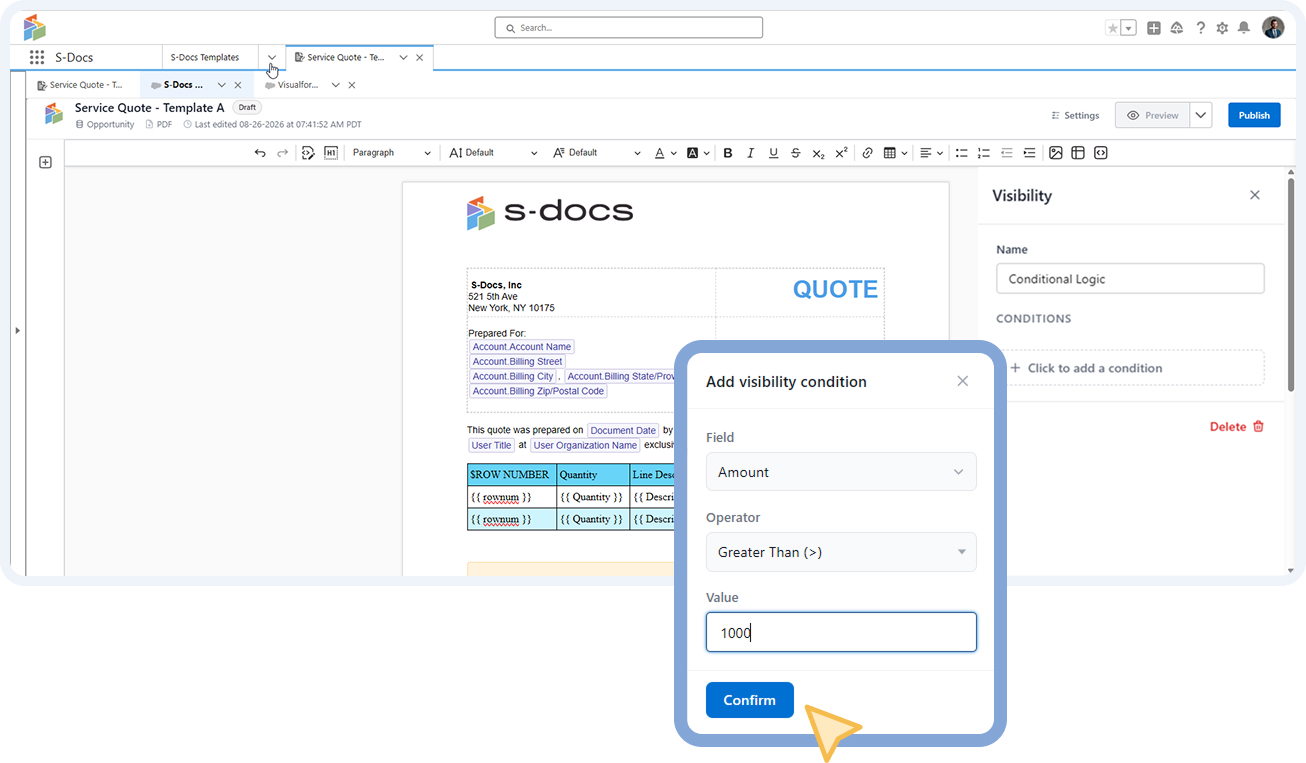1306x763 pixels.
Task: Open S-Docs Templates nav tab chevron
Action: coord(272,58)
